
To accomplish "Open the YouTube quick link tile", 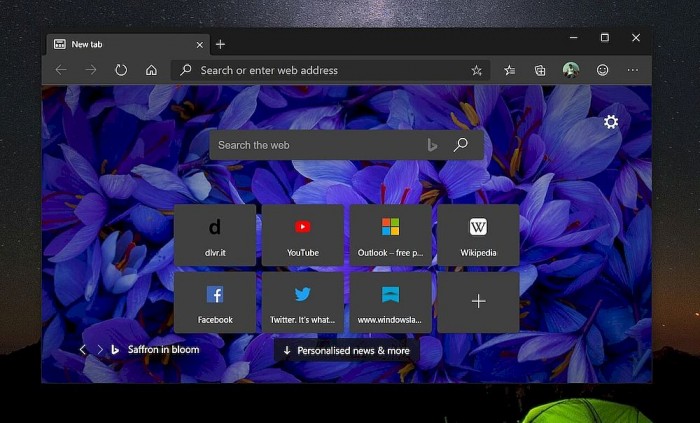I will (302, 235).
